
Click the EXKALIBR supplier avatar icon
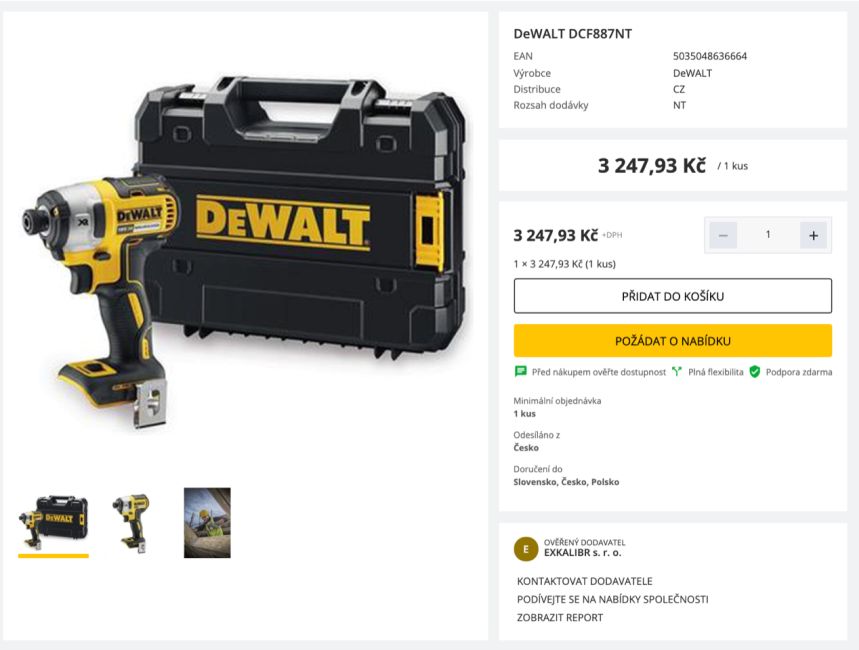[x=526, y=549]
